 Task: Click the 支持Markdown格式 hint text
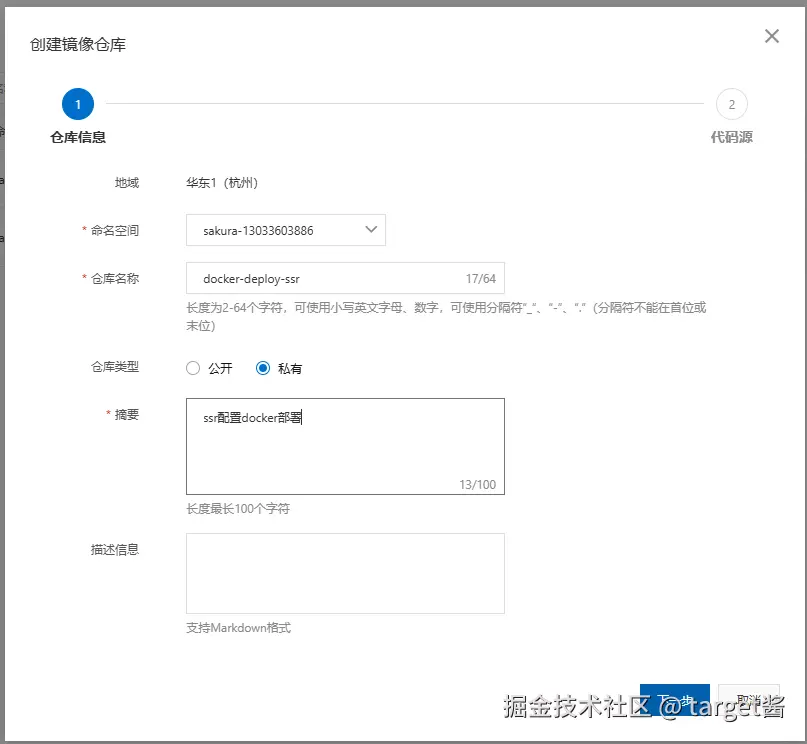pos(238,628)
